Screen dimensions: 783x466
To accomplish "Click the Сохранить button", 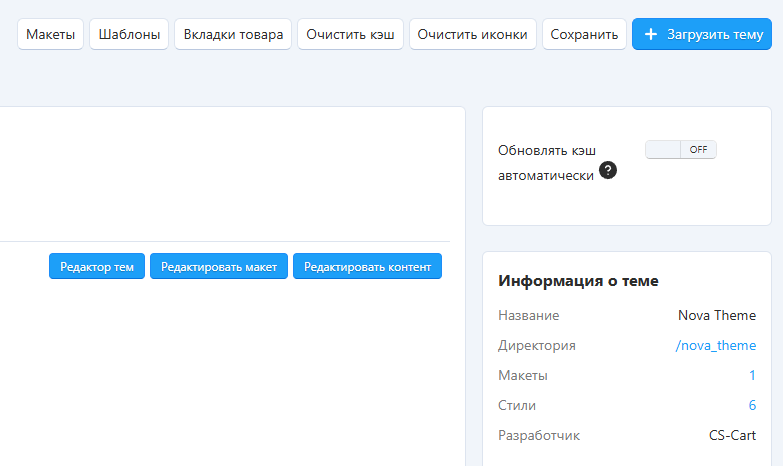I will pyautogui.click(x=584, y=34).
